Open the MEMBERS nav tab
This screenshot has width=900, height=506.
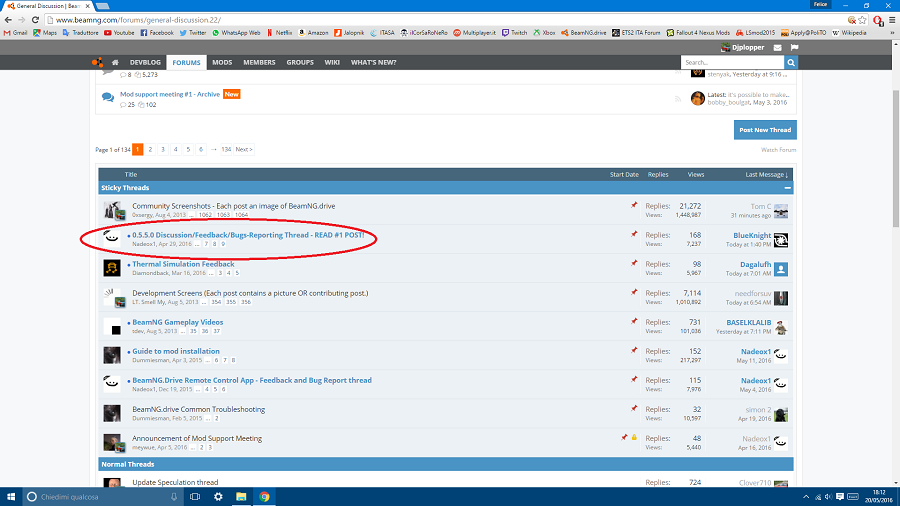pyautogui.click(x=259, y=63)
